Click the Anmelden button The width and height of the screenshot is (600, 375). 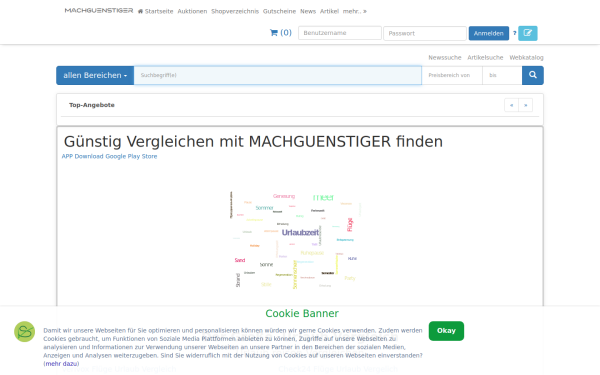point(489,33)
